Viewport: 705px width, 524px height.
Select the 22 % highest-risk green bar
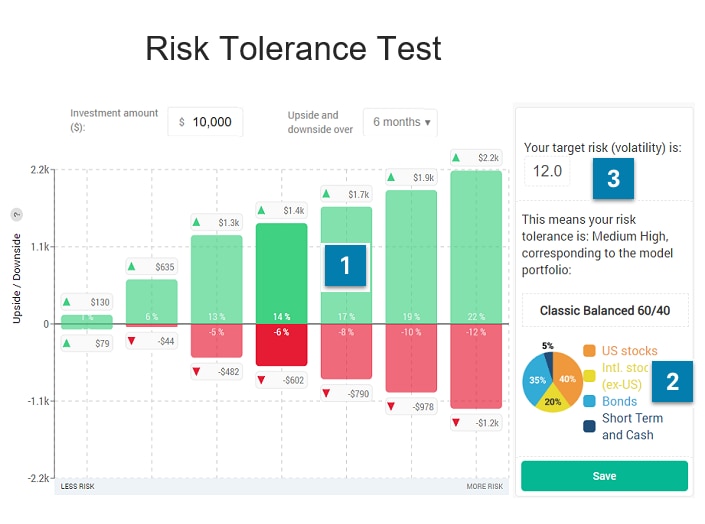pos(476,247)
